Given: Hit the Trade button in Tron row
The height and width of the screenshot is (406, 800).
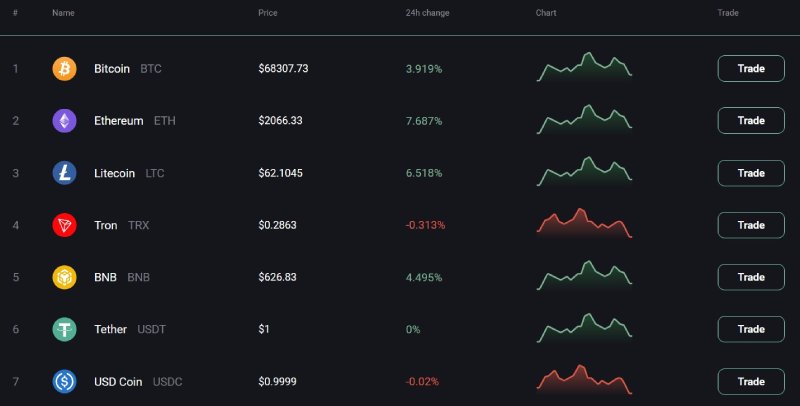Looking at the screenshot, I should 751,225.
